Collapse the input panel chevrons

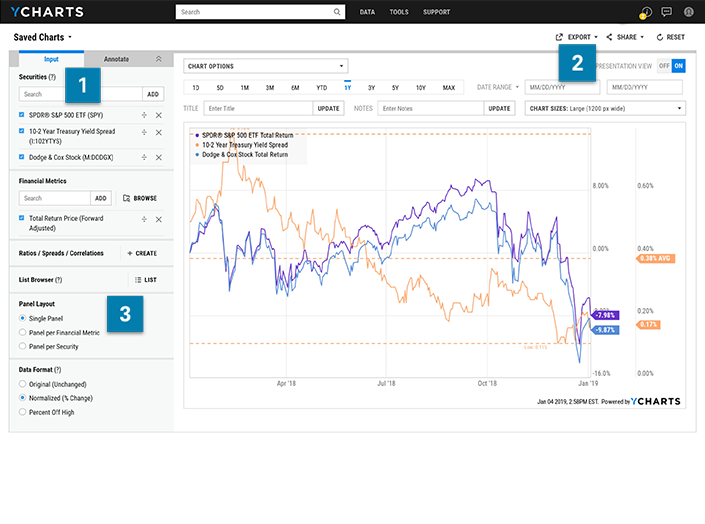(159, 59)
